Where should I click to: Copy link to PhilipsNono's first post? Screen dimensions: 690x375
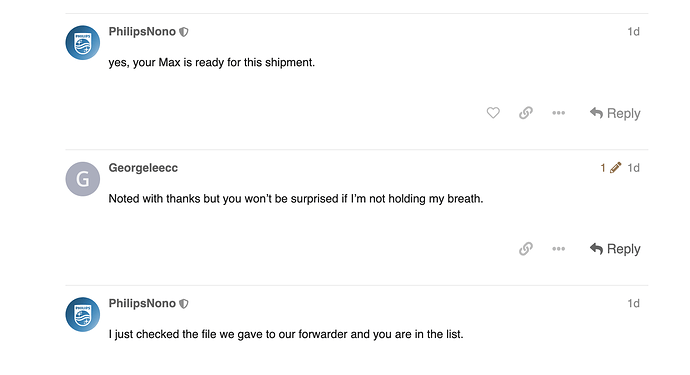(526, 113)
